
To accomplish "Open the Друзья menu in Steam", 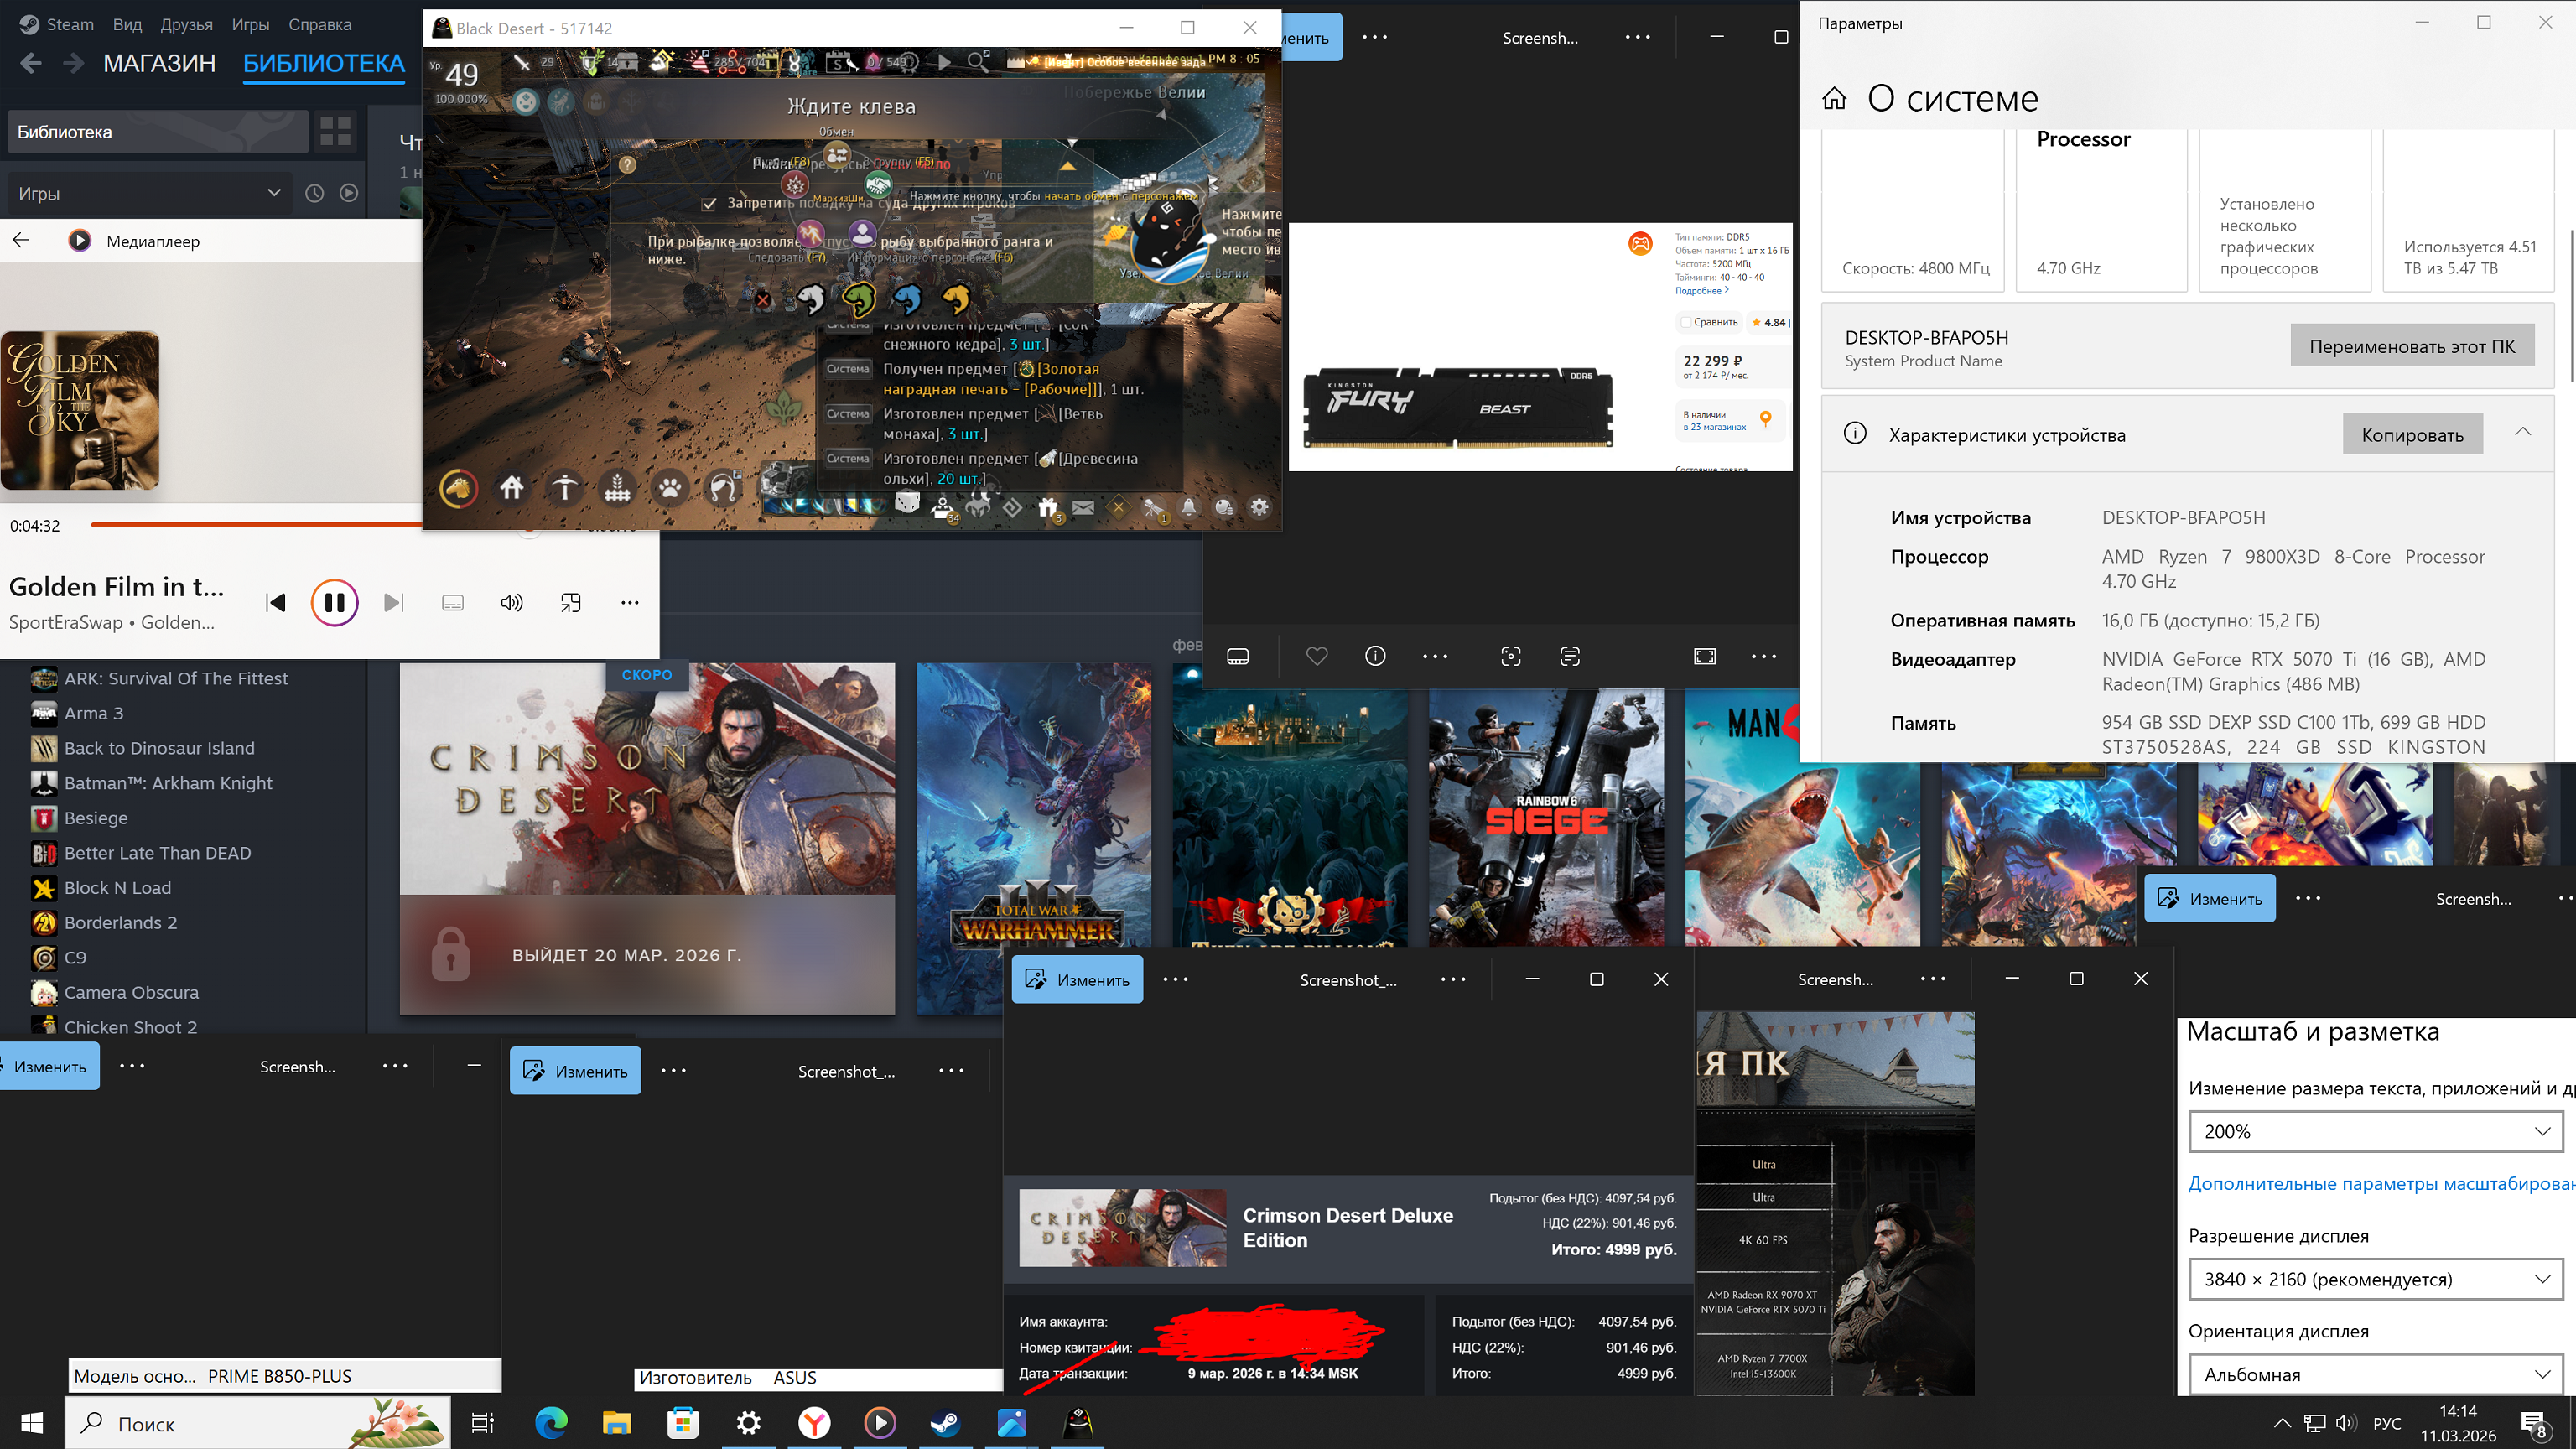I will coord(186,24).
